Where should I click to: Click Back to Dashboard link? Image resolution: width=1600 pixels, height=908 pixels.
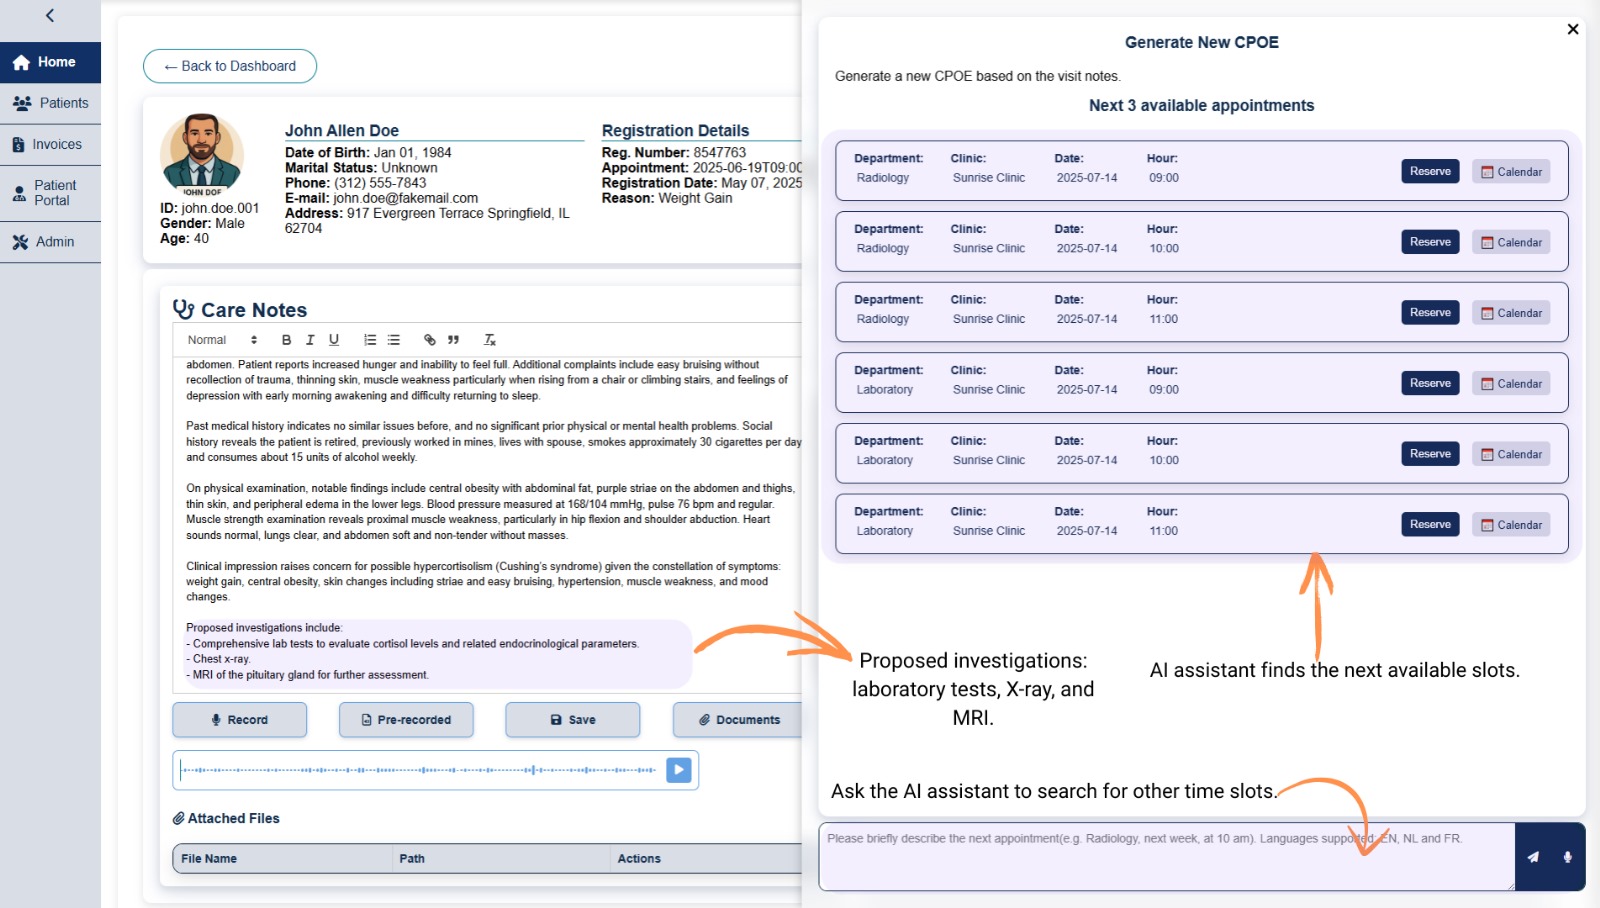230,66
